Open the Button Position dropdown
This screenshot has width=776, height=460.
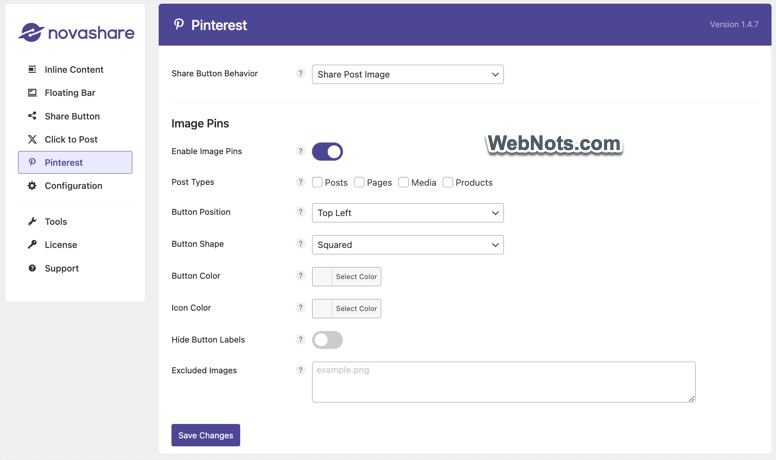tap(407, 213)
